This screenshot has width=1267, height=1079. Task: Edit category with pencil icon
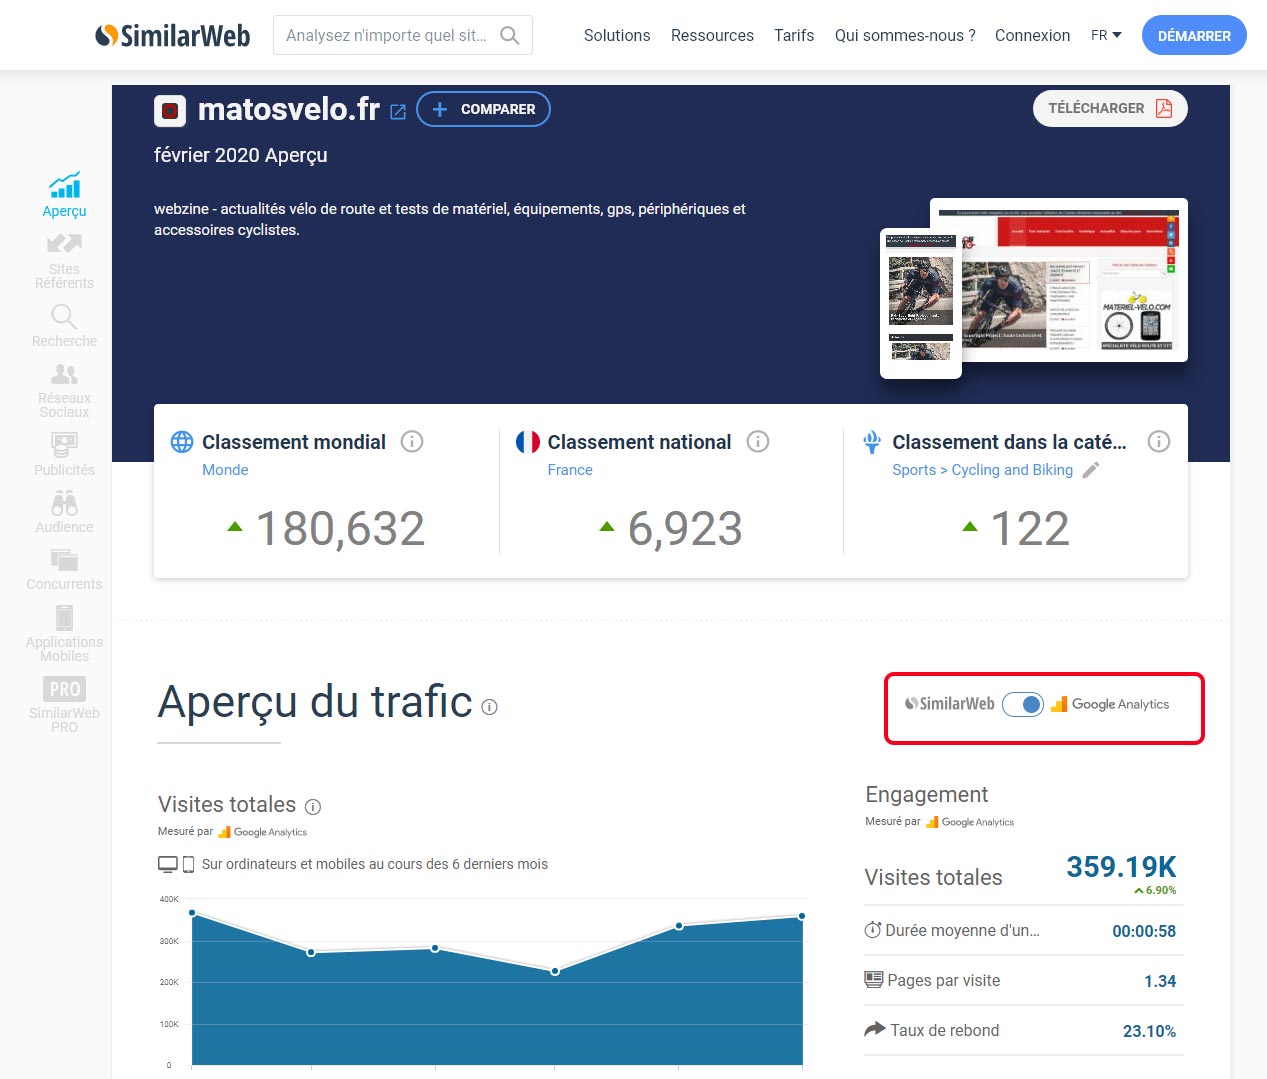click(1091, 470)
